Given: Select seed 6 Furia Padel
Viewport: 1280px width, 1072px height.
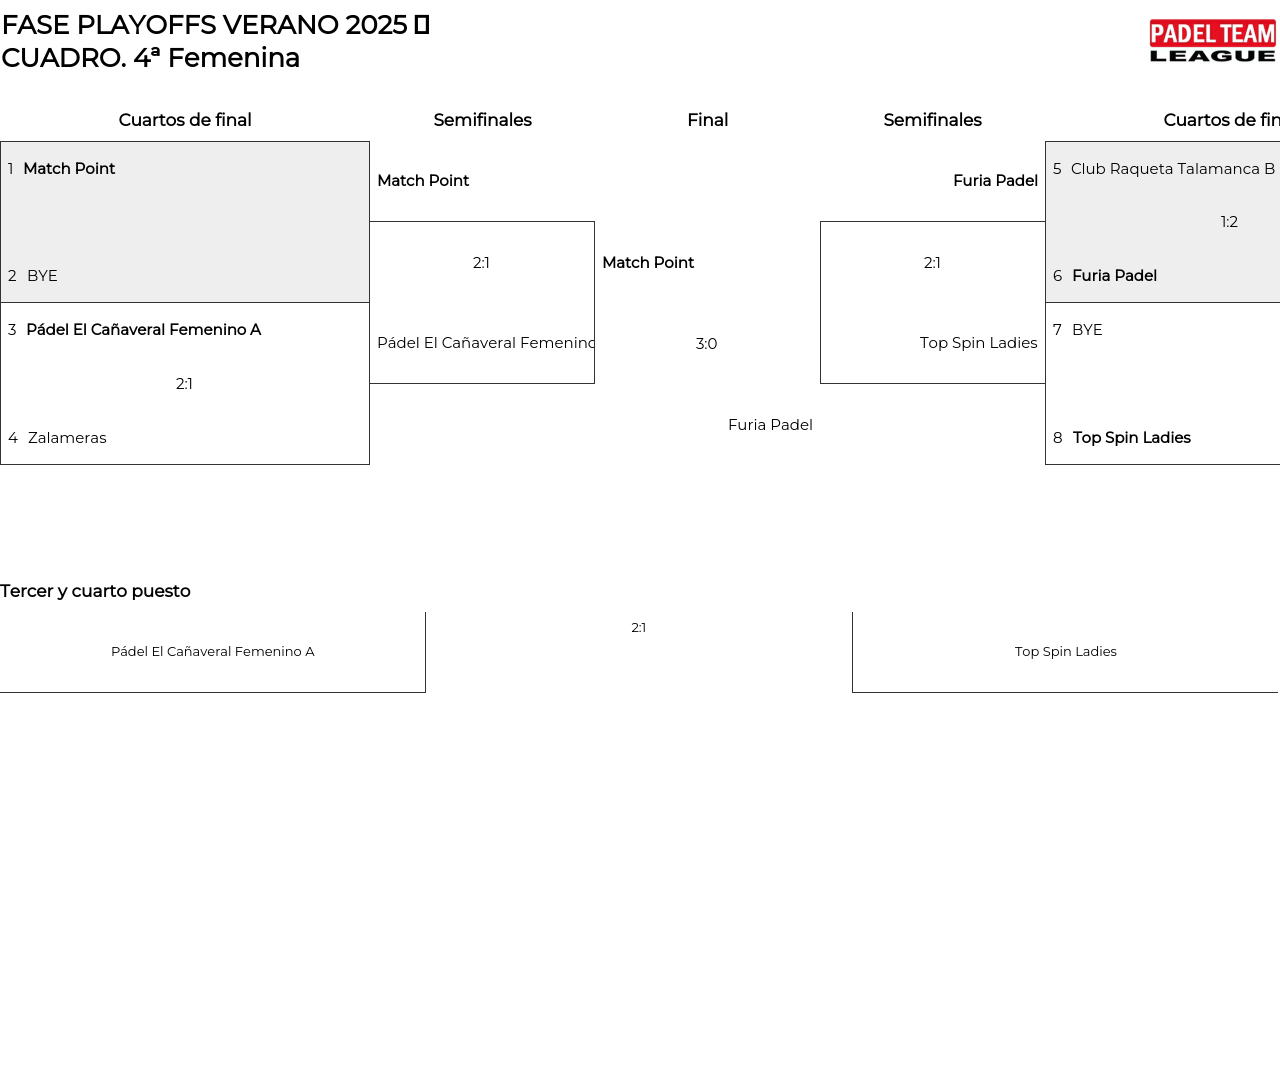Looking at the screenshot, I should (1114, 276).
